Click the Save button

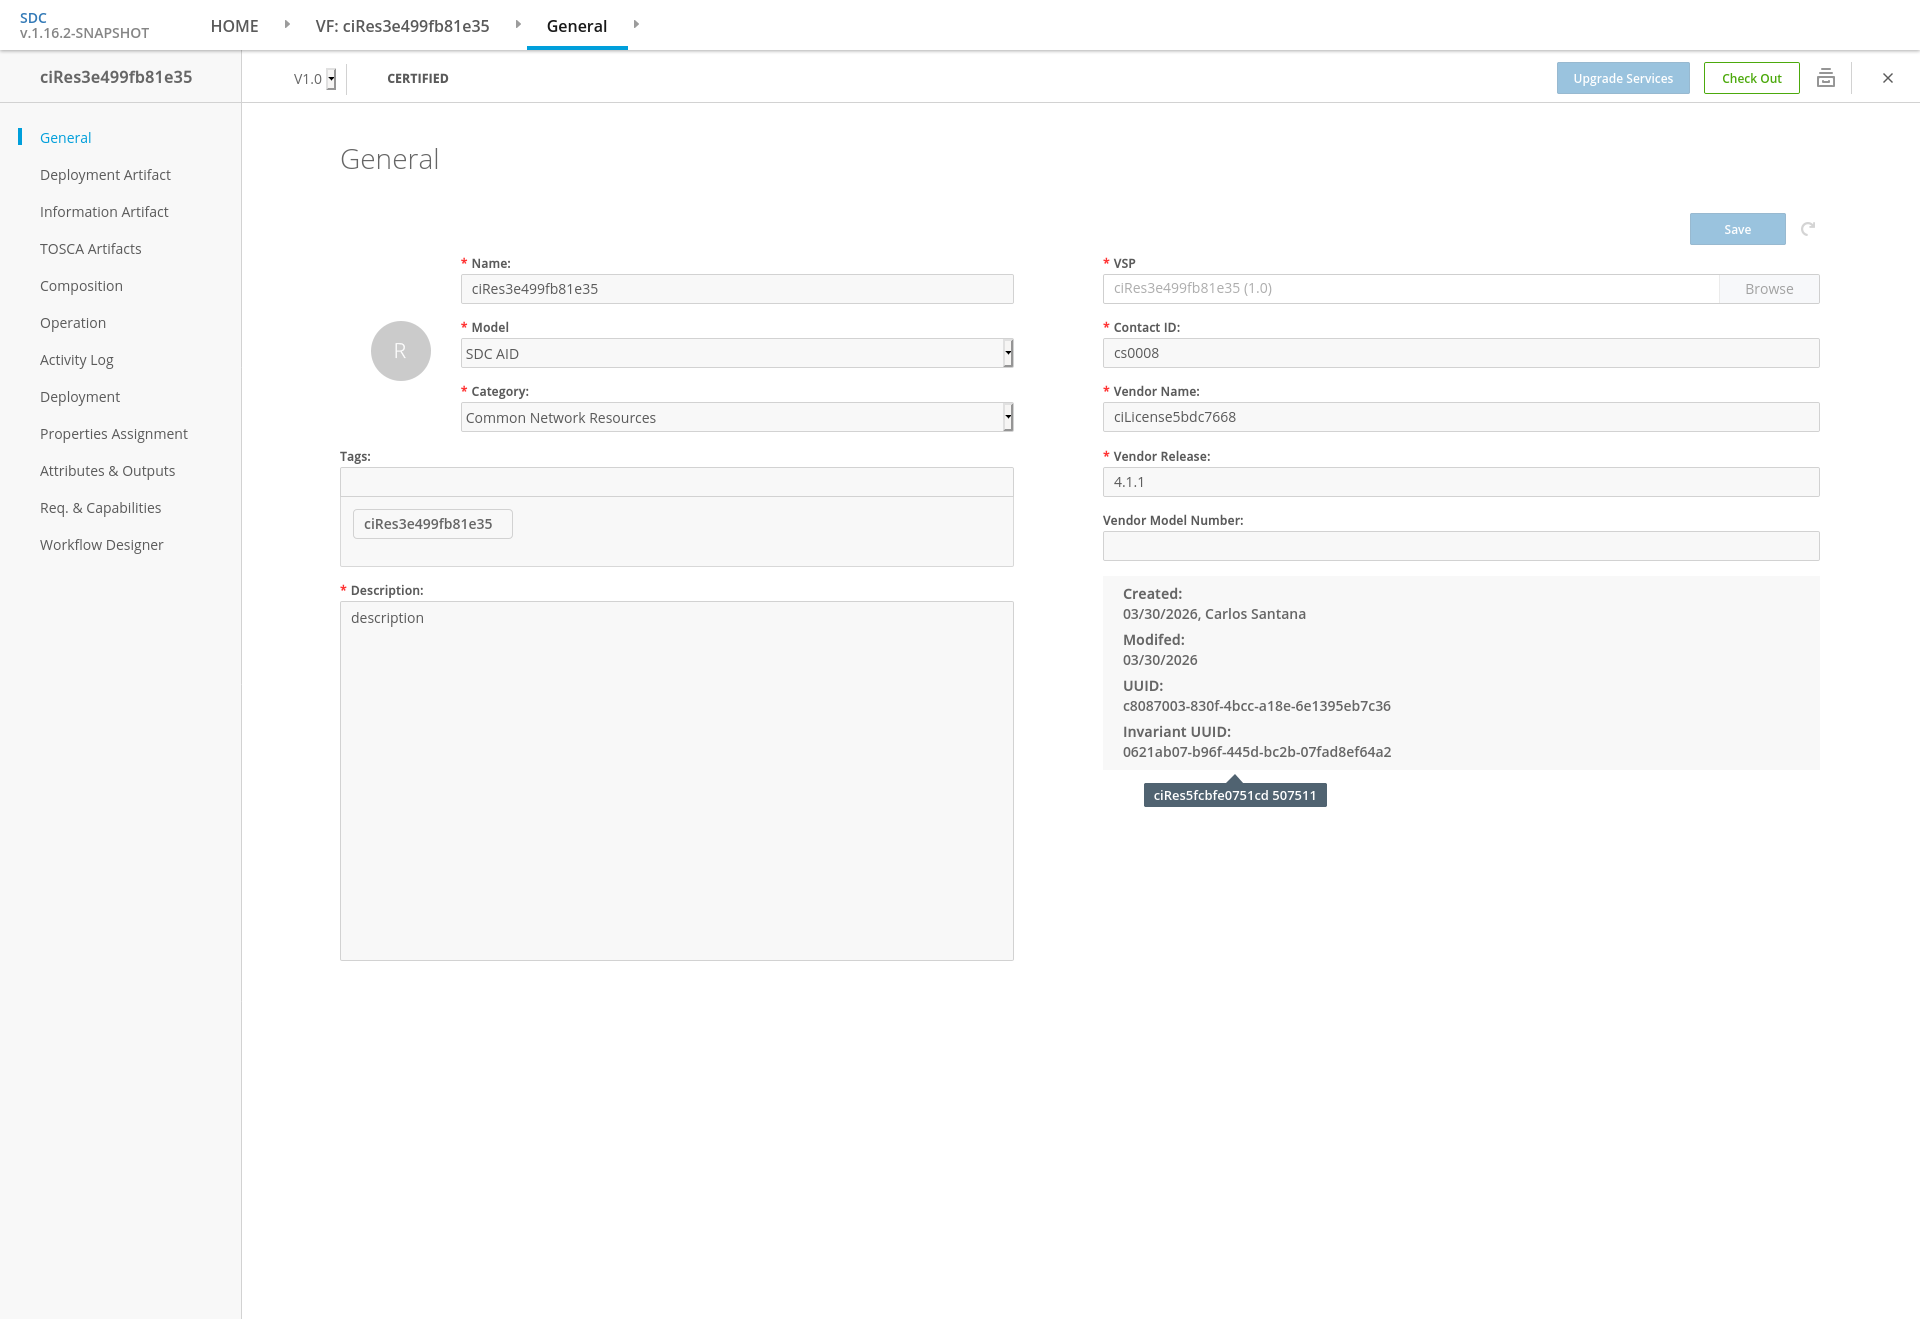pos(1737,229)
